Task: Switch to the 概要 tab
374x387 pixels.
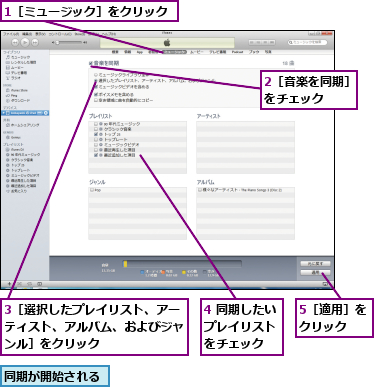Action: (115, 52)
